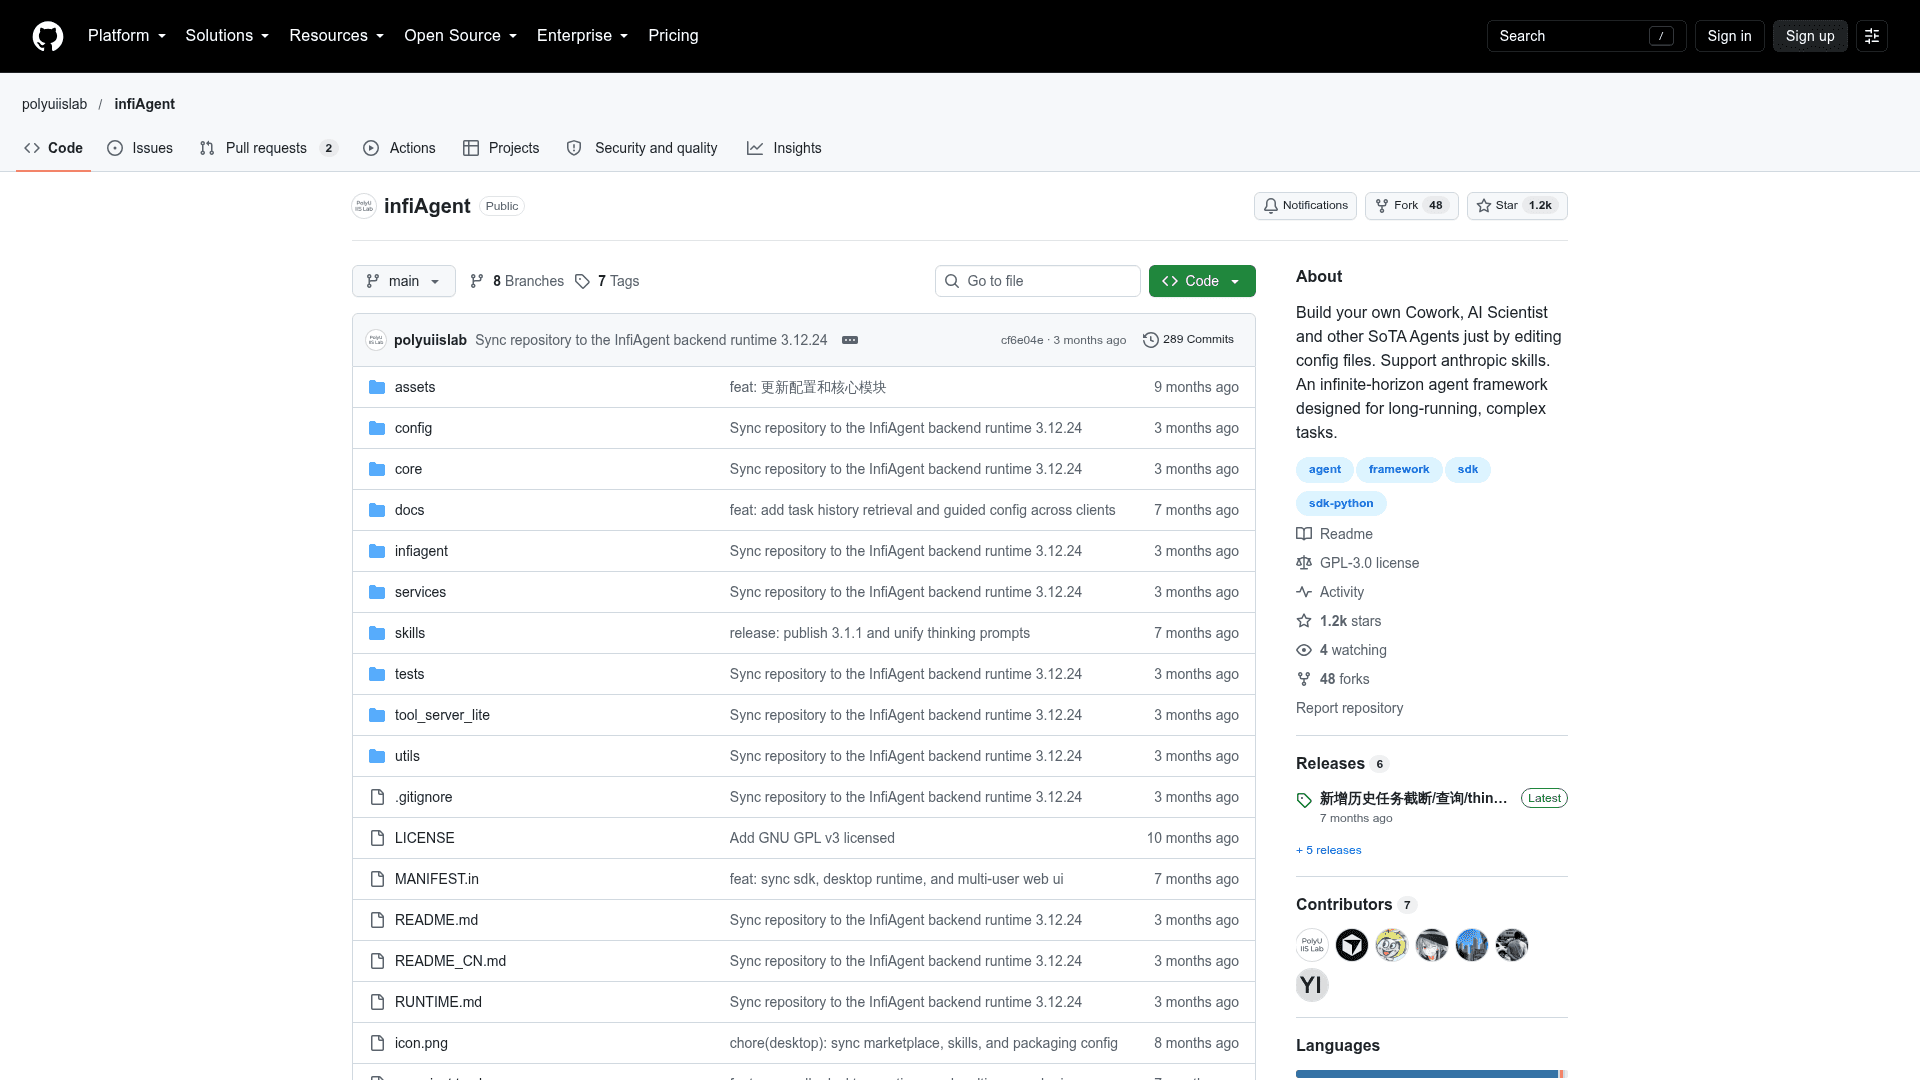Open the polyuiislab owner link
The height and width of the screenshot is (1080, 1920).
click(x=54, y=104)
